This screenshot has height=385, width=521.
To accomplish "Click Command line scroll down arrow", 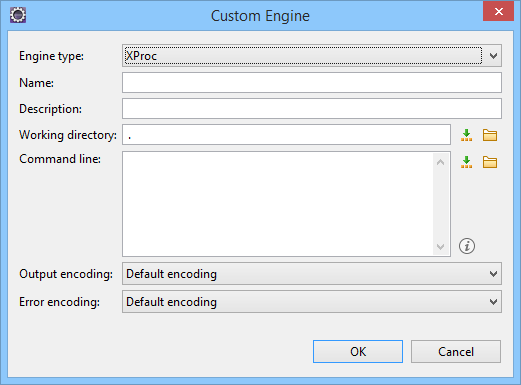I will click(440, 247).
